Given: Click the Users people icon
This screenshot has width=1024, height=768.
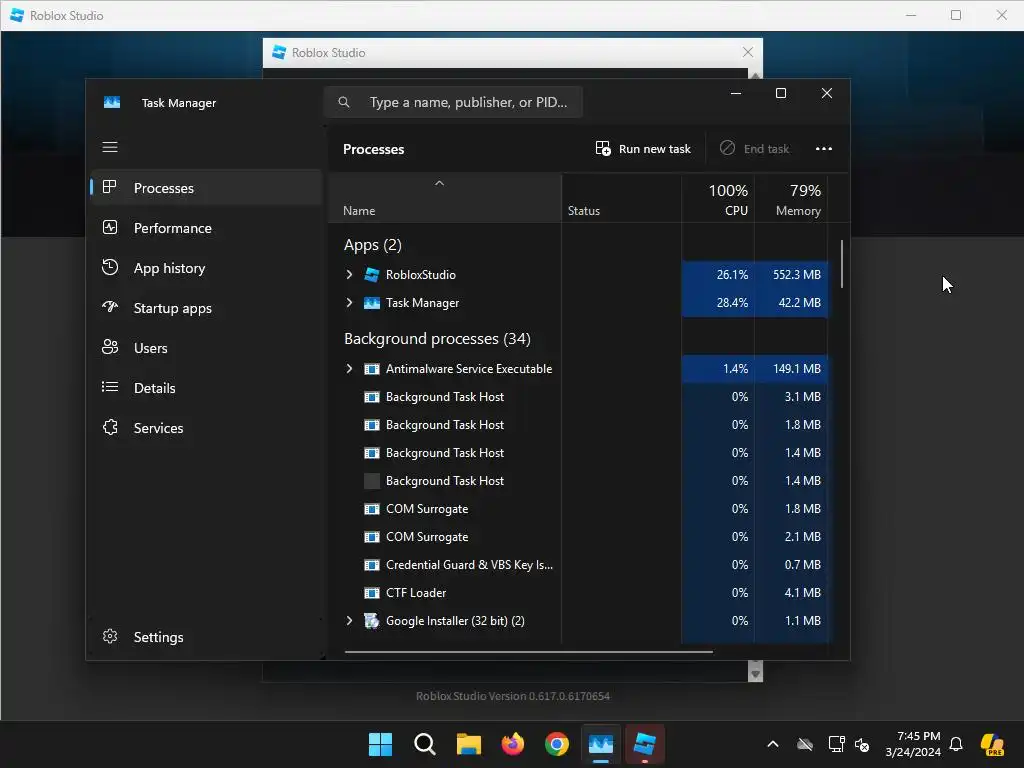Looking at the screenshot, I should (110, 347).
